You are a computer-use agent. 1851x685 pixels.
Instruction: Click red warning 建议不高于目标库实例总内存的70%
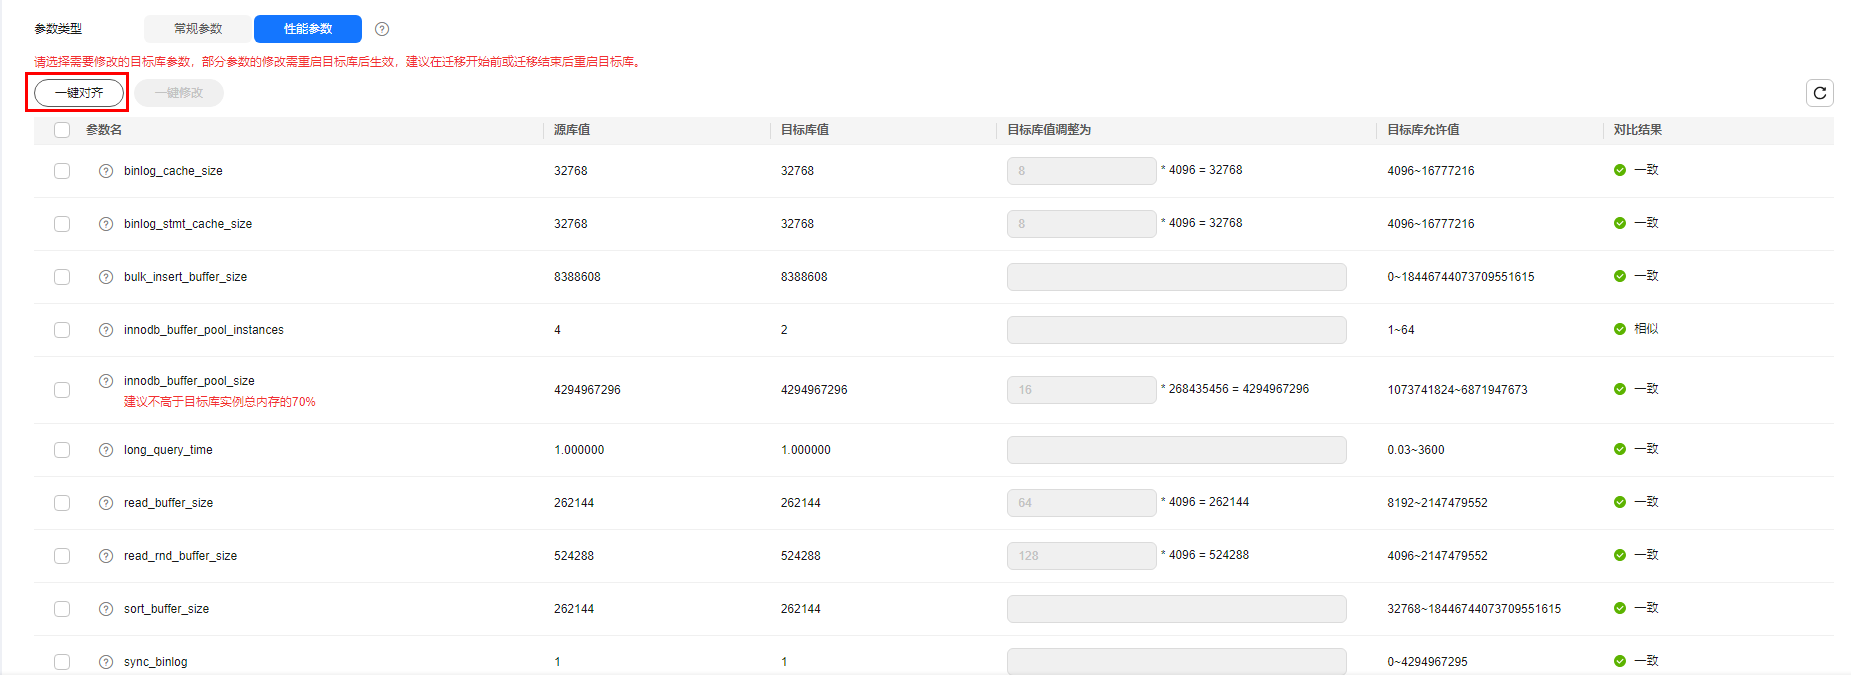click(x=220, y=402)
